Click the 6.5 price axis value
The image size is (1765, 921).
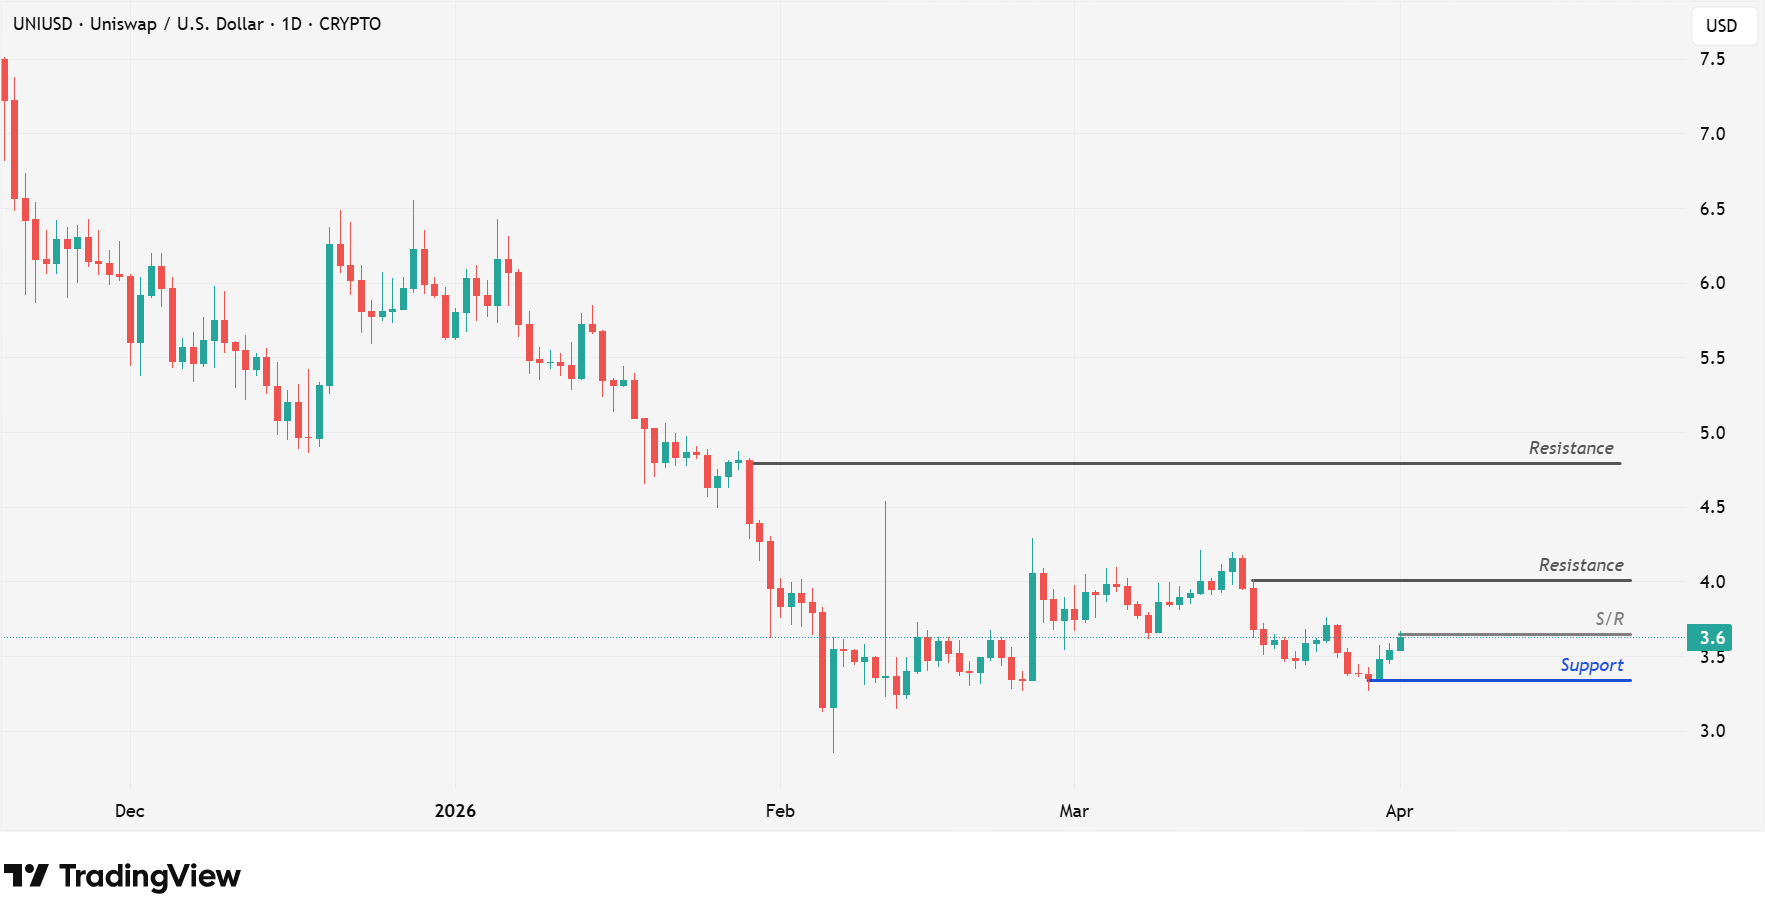[x=1712, y=209]
